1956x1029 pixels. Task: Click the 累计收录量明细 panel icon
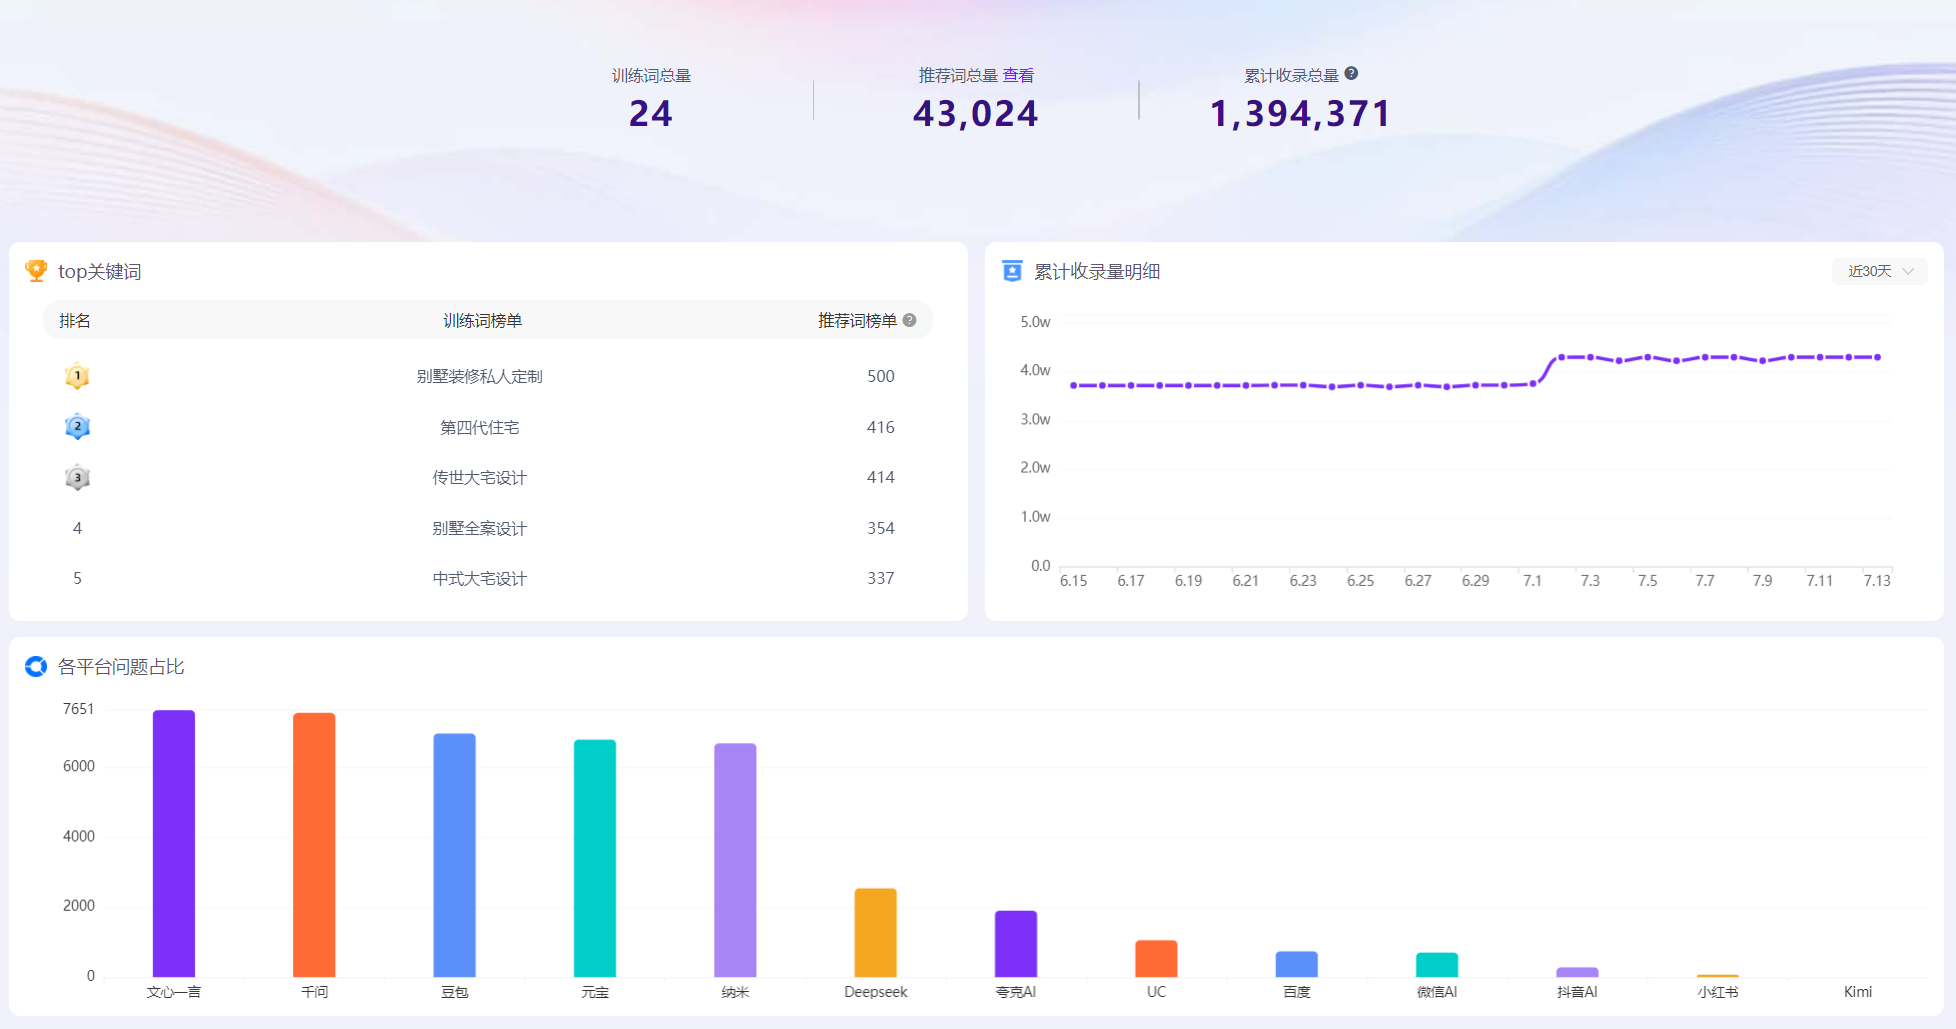point(1012,271)
